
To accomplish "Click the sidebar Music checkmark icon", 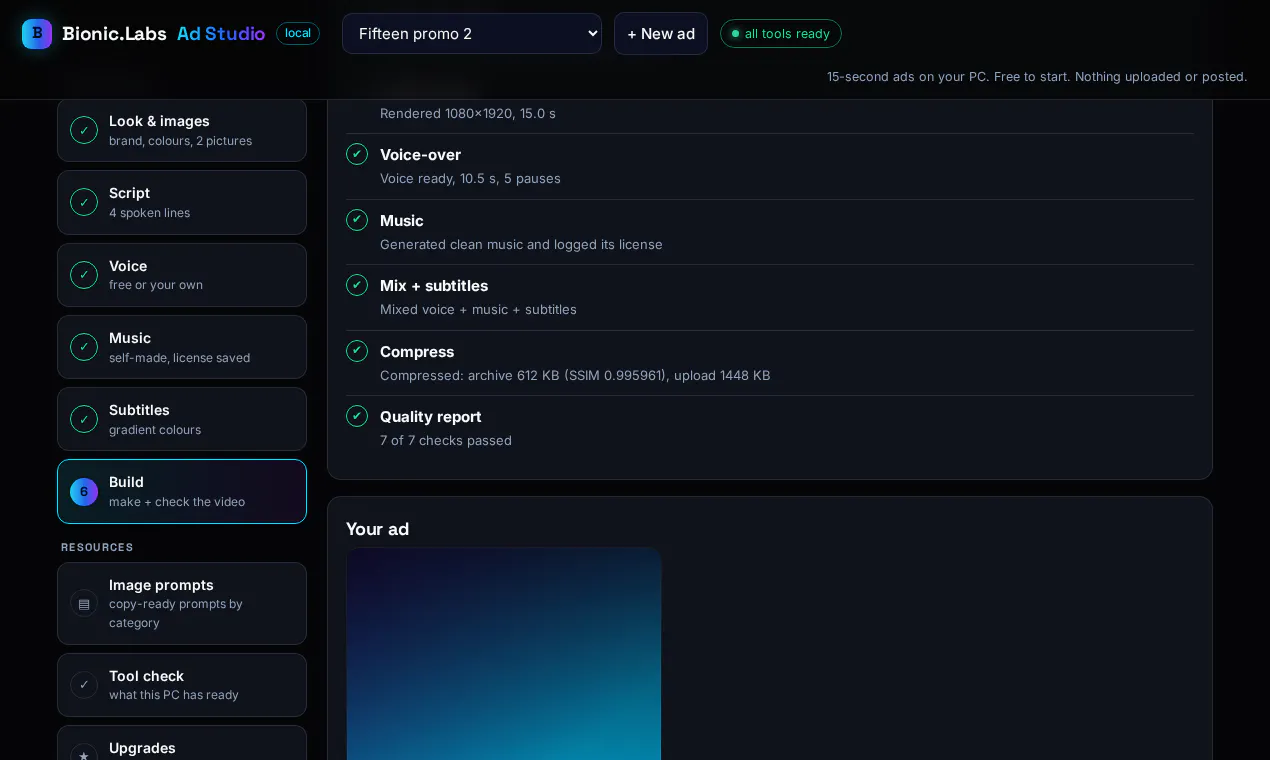I will click(x=84, y=347).
